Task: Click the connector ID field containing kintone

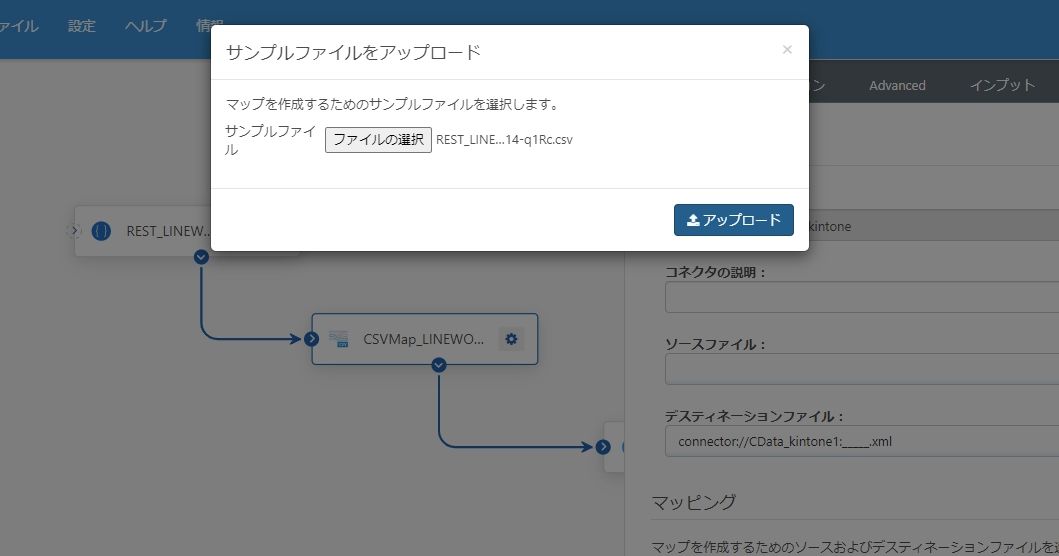Action: tap(932, 226)
